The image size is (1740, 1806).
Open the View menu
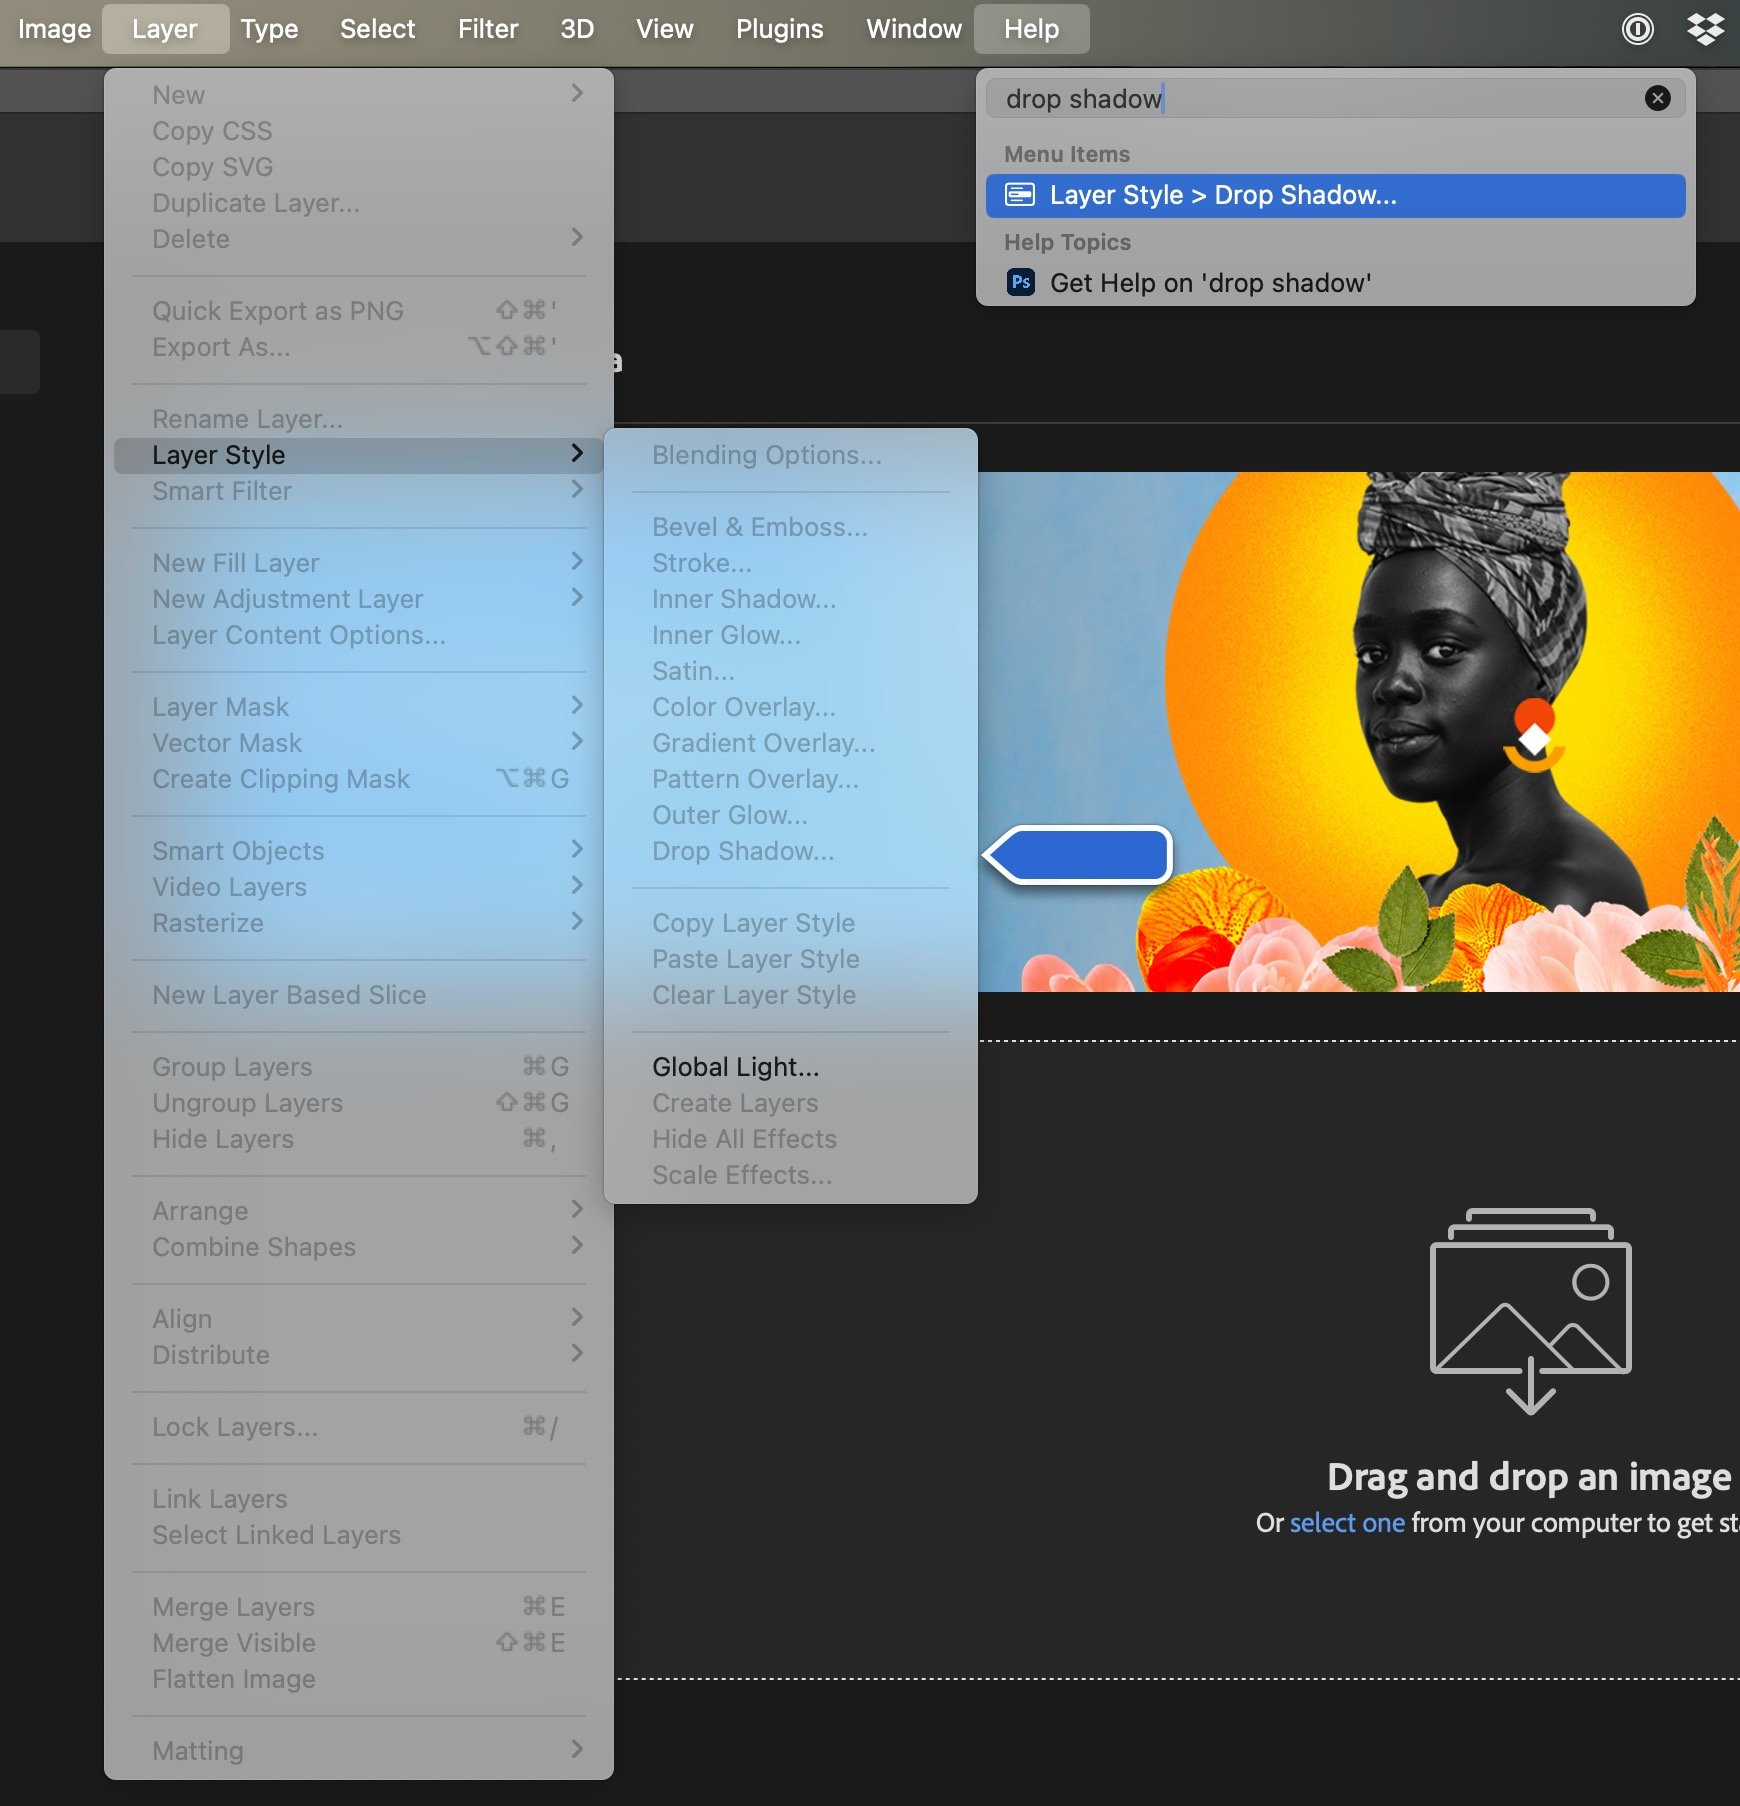[665, 29]
